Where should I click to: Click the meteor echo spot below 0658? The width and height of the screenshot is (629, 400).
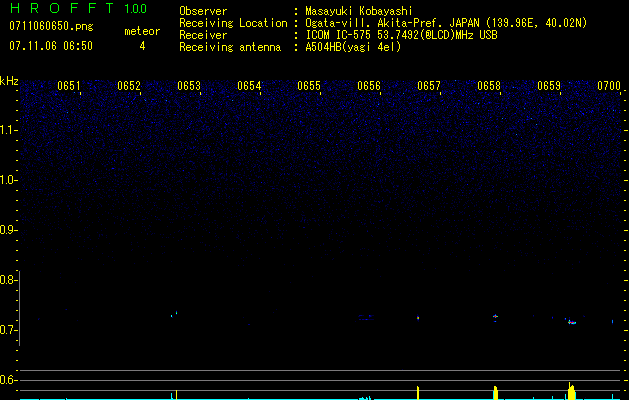[495, 317]
